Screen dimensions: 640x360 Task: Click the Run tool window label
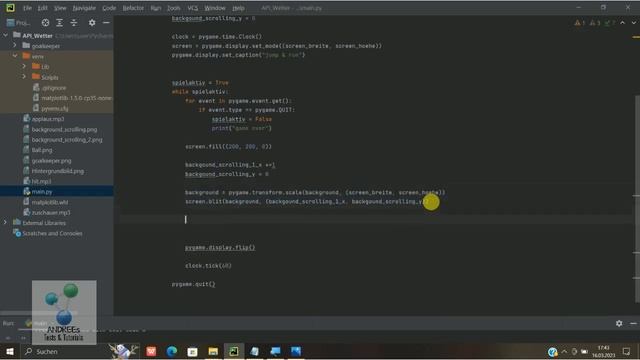point(8,323)
